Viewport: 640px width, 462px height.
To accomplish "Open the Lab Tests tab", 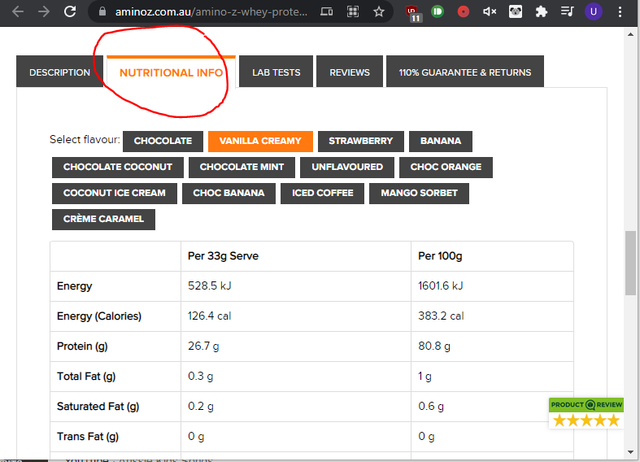I will coord(276,72).
